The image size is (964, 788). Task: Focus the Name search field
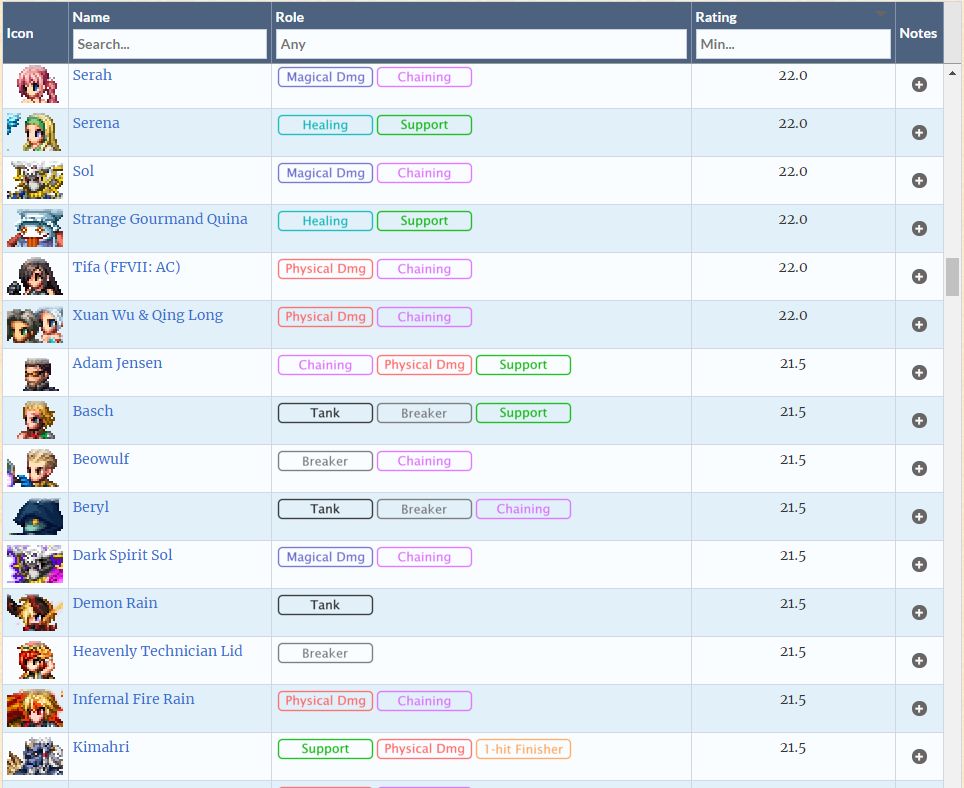[170, 44]
